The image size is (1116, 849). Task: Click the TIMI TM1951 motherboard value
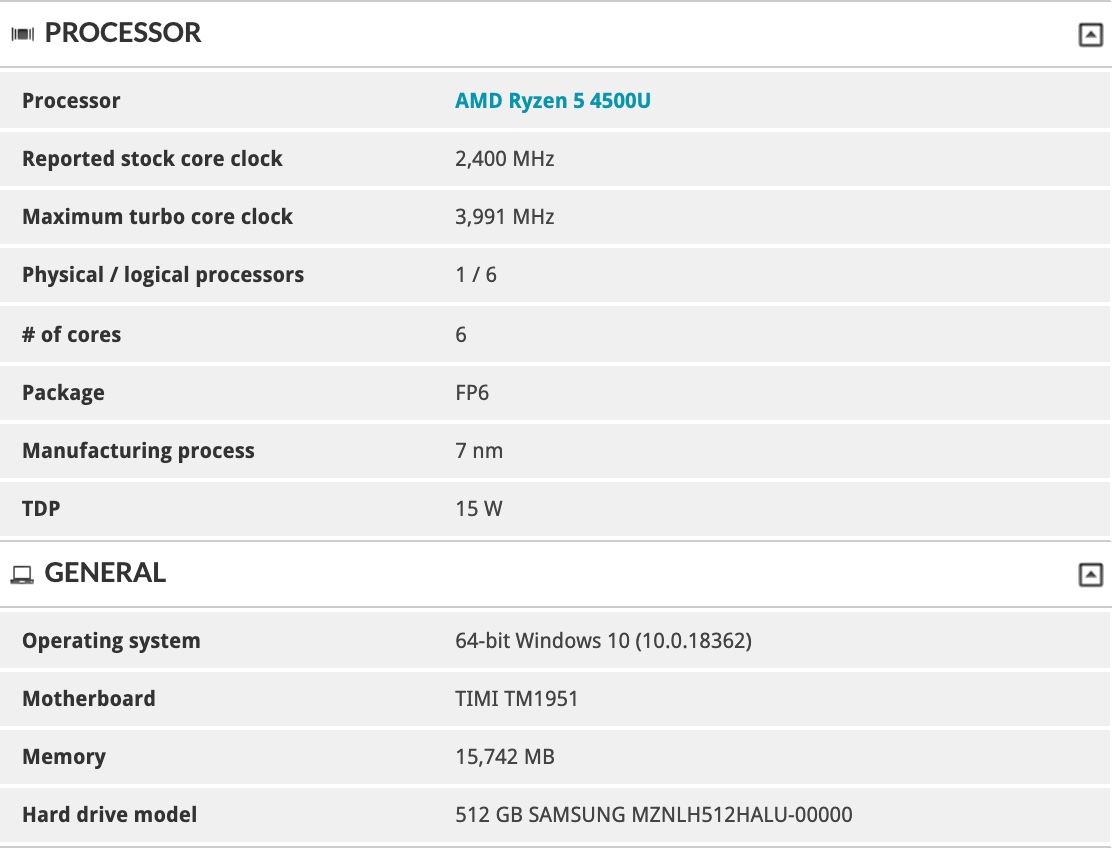[x=516, y=699]
